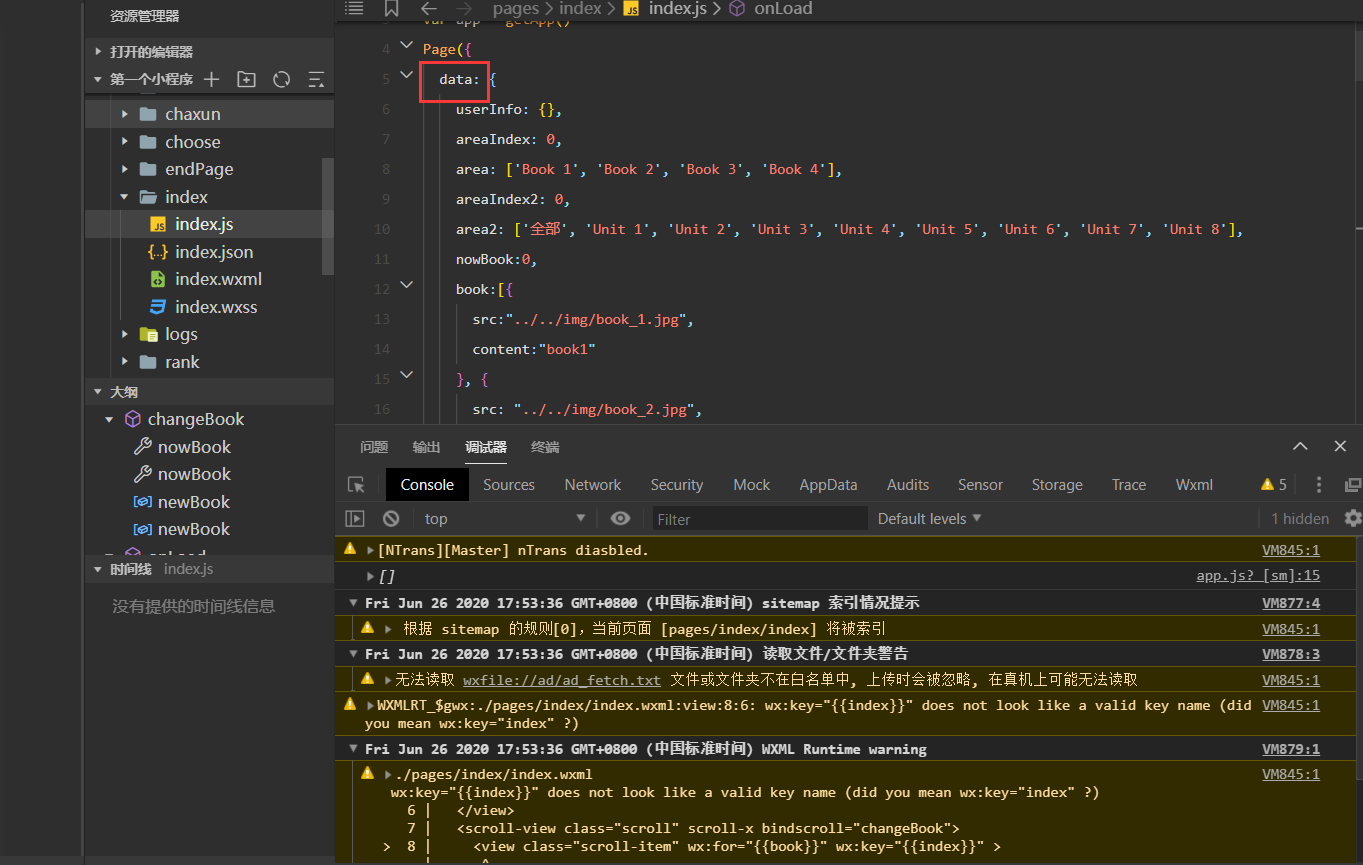Switch to the 输出 tab
This screenshot has height=865, width=1363.
426,447
